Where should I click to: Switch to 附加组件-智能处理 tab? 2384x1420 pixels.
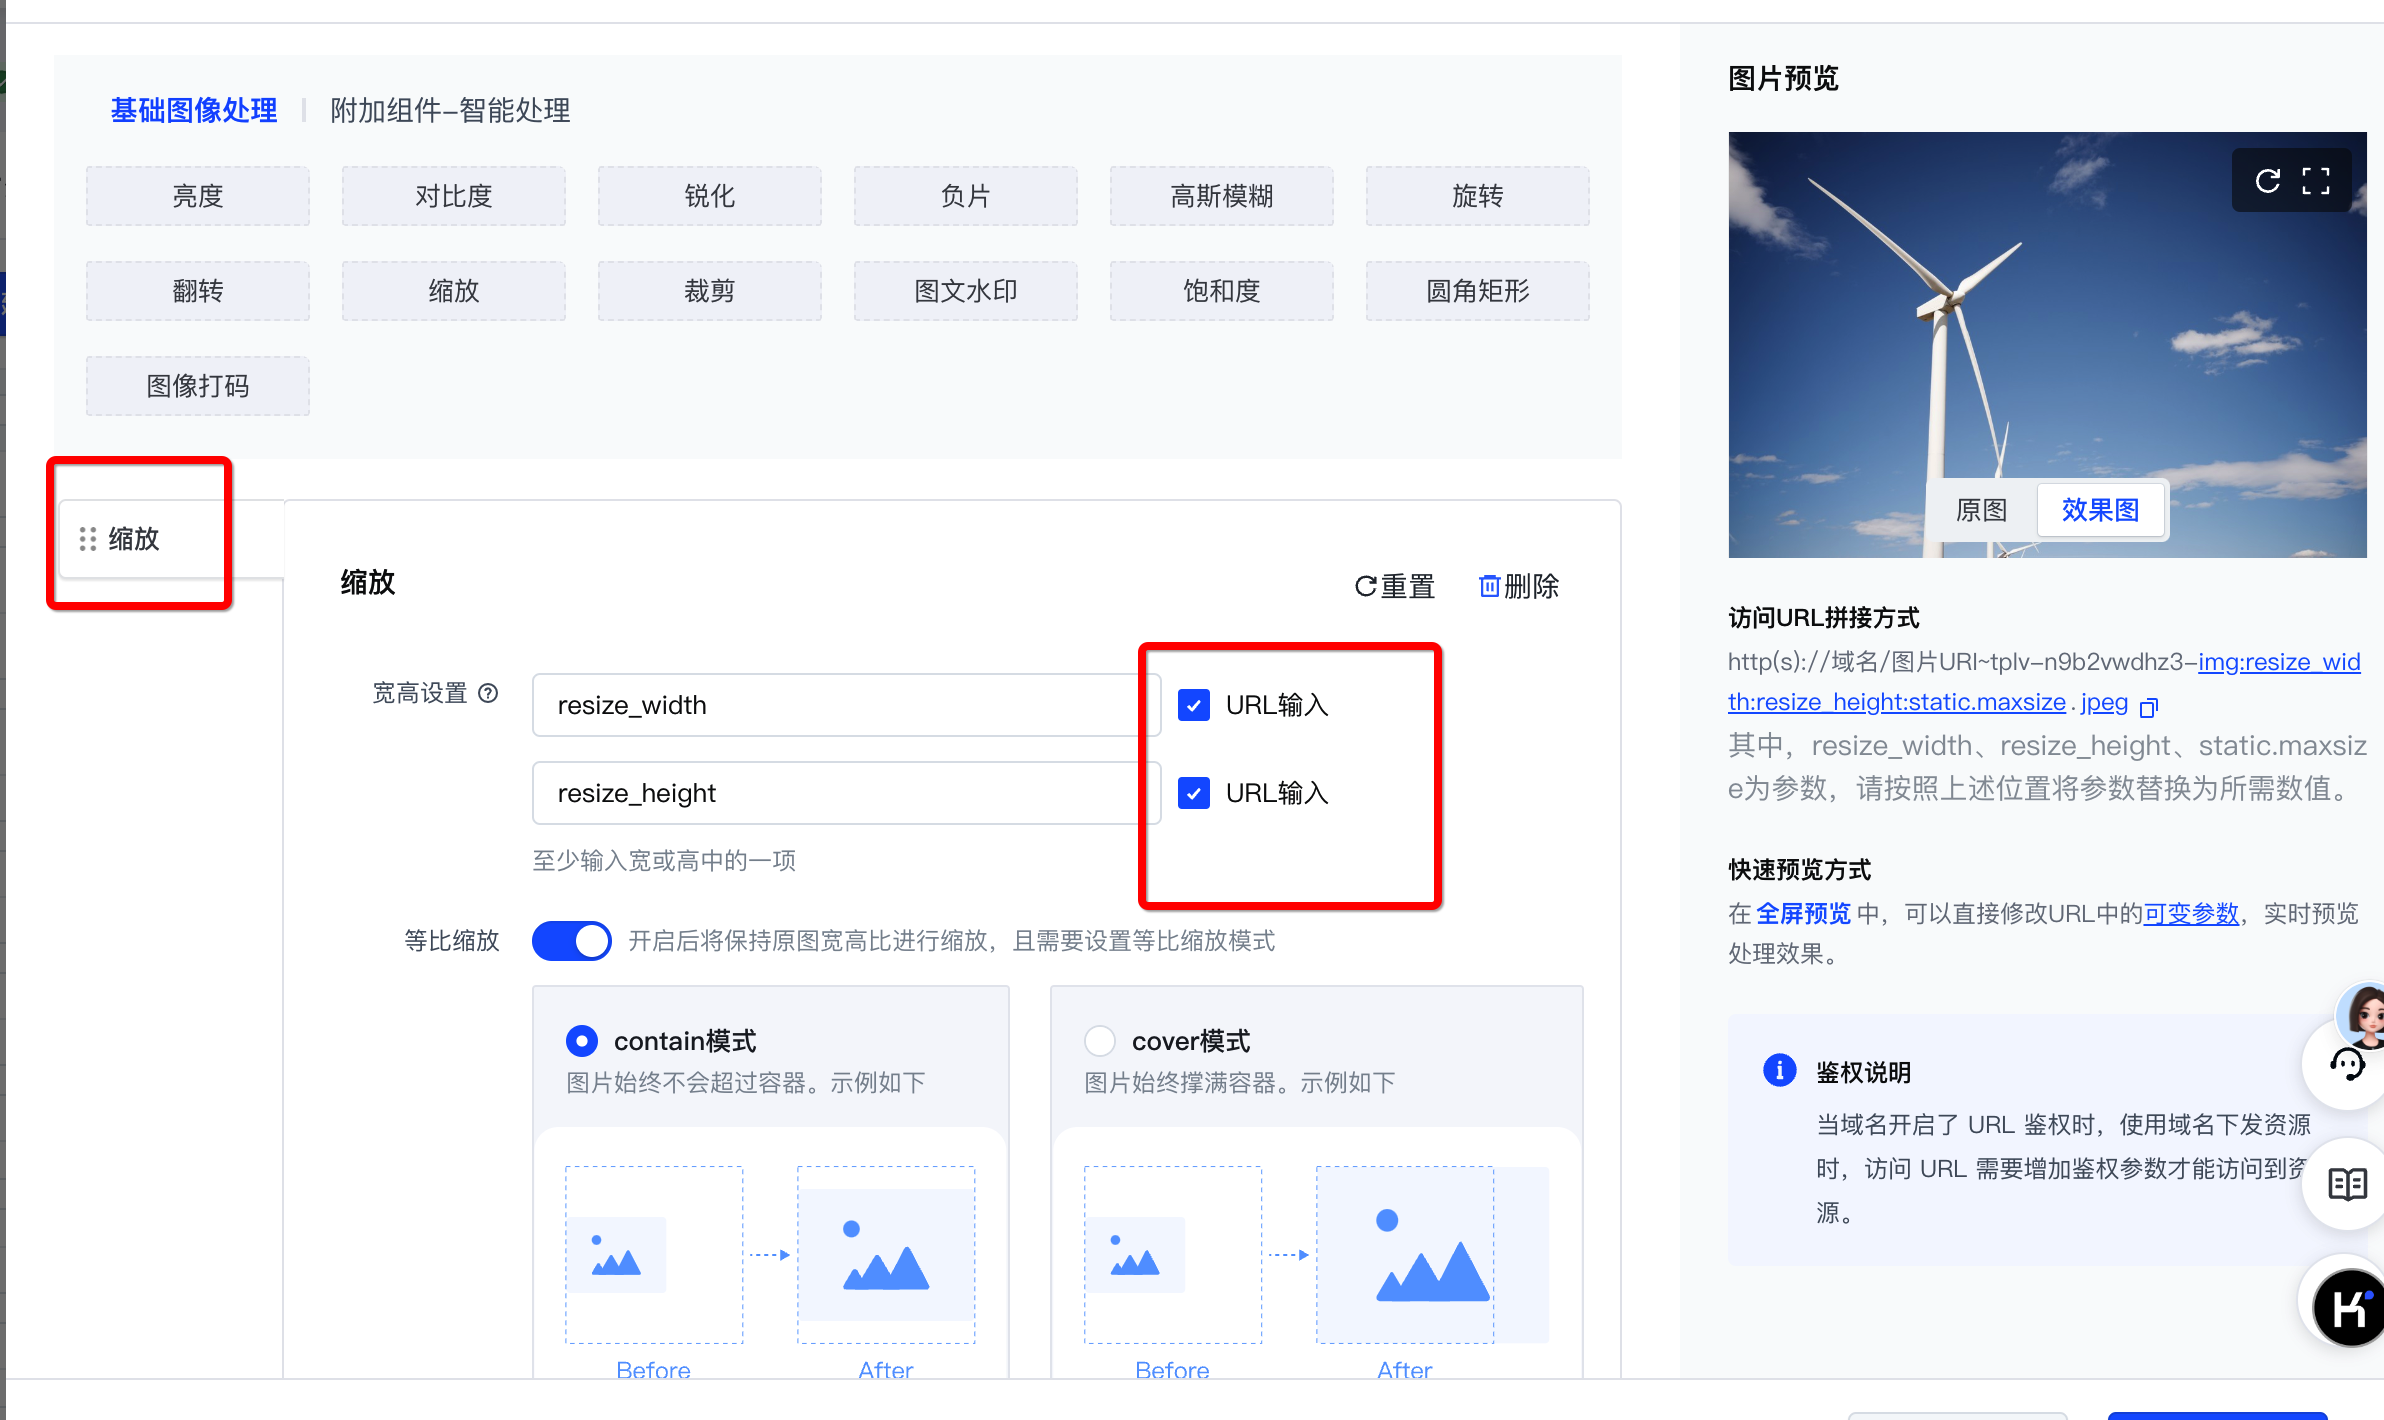click(x=450, y=110)
